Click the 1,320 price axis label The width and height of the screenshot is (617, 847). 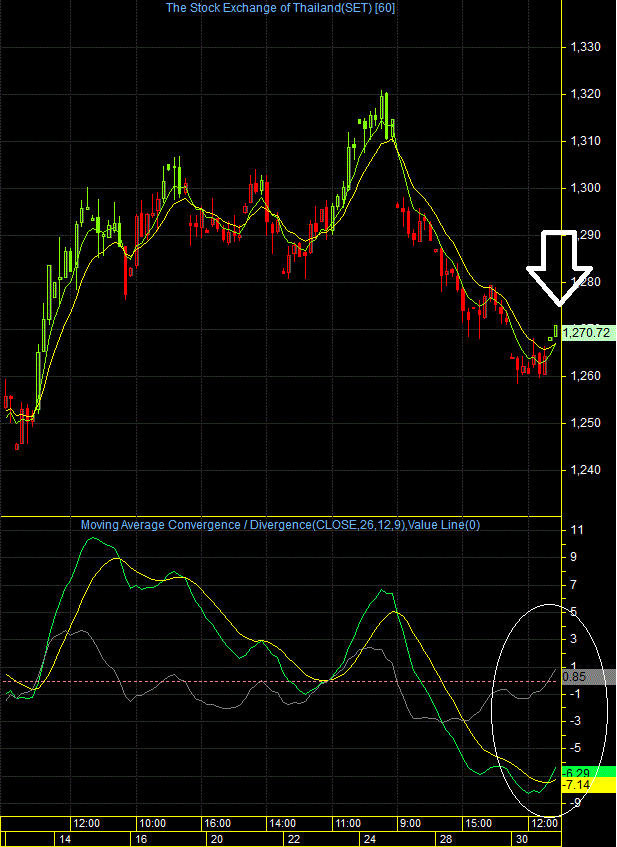[586, 95]
